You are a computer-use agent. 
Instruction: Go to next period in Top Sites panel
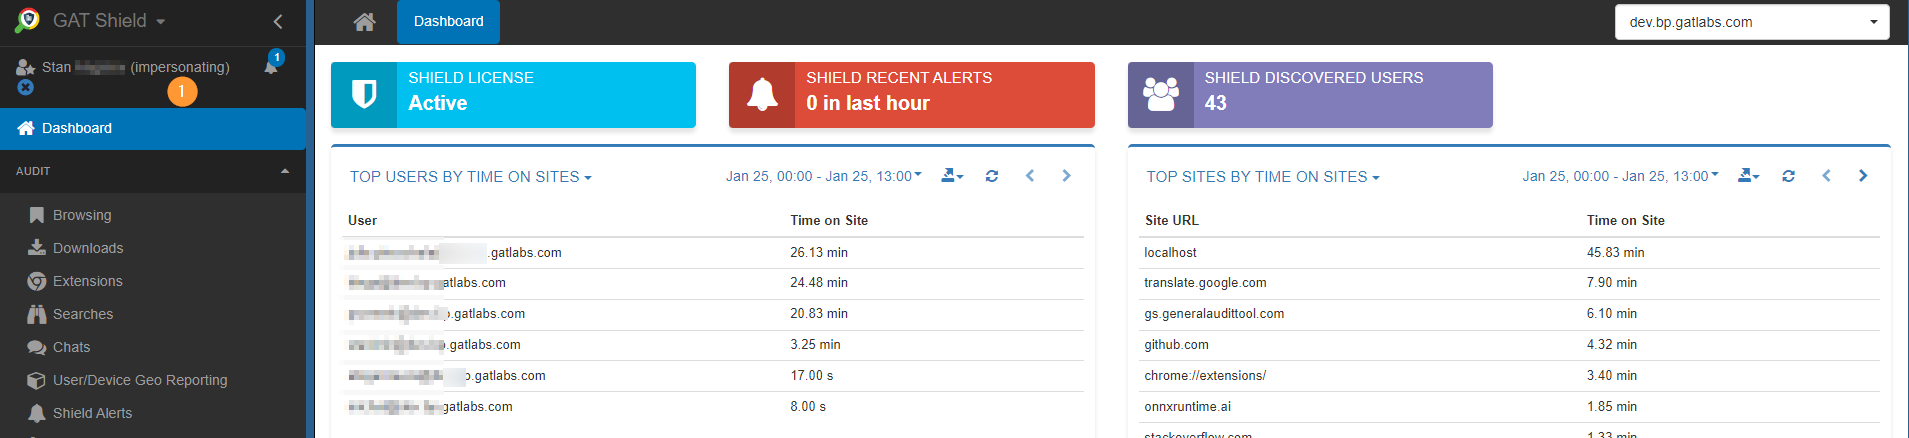click(x=1862, y=176)
